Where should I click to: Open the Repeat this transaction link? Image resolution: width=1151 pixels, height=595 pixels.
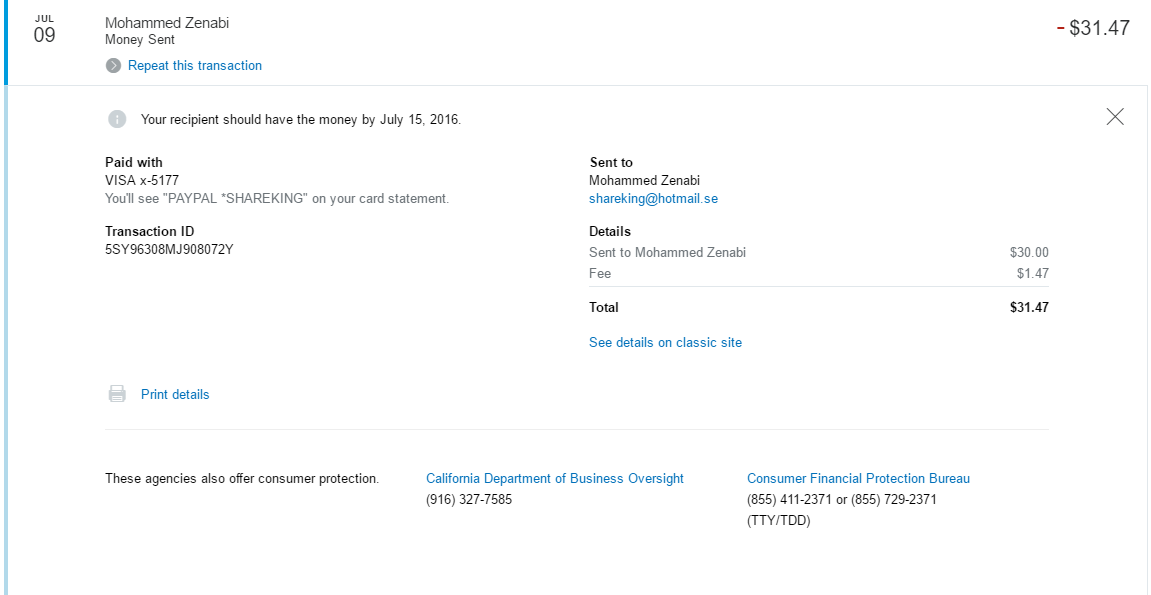click(x=195, y=66)
